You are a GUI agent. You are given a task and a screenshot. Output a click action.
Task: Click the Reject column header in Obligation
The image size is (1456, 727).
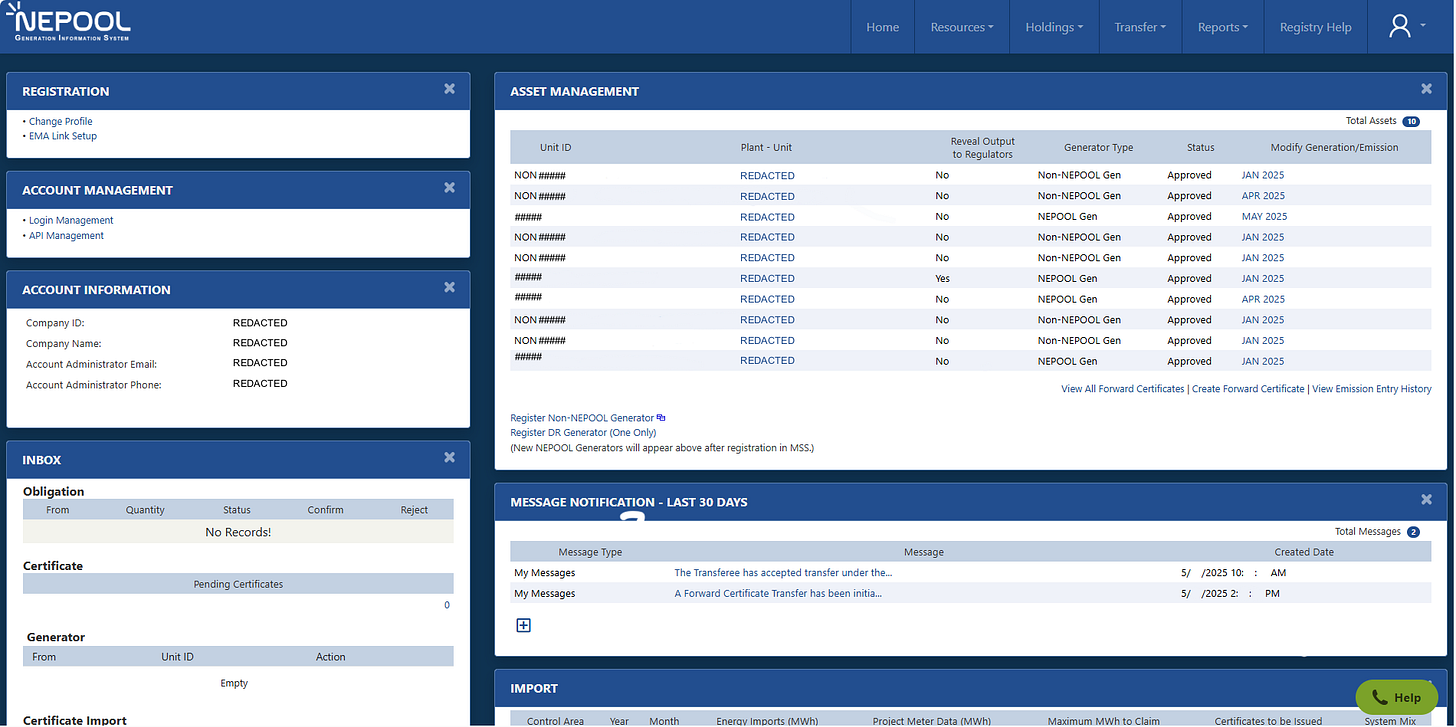tap(414, 510)
